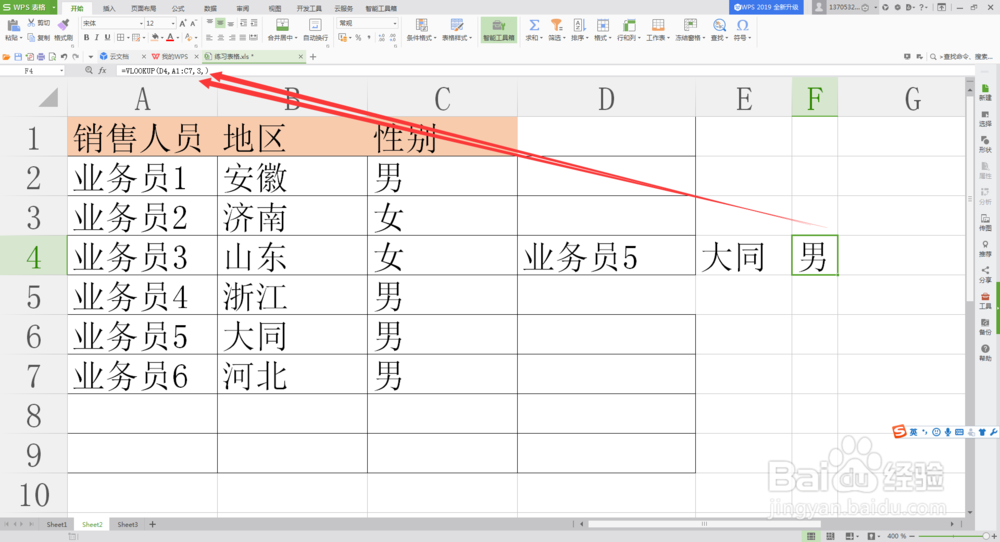Click the Name Box showing F4
Viewport: 1000px width, 542px height.
pos(33,71)
